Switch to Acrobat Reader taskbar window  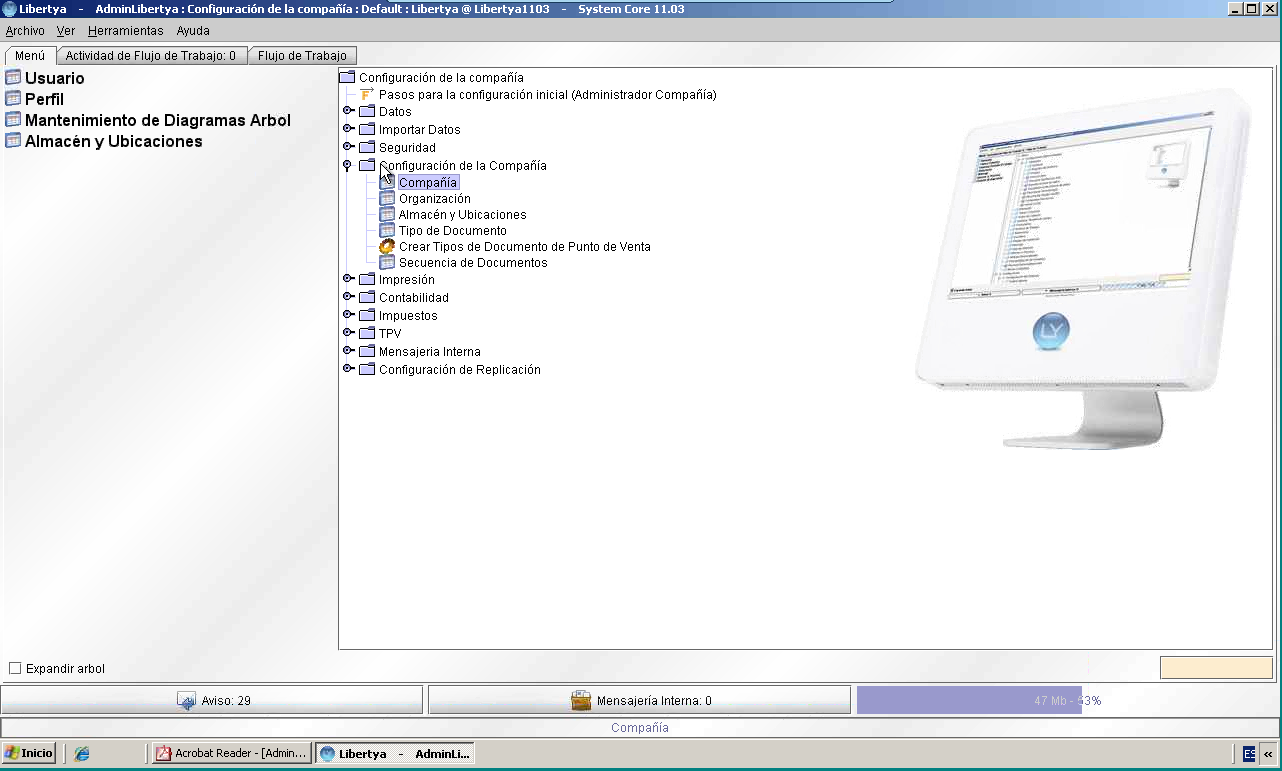click(x=231, y=753)
